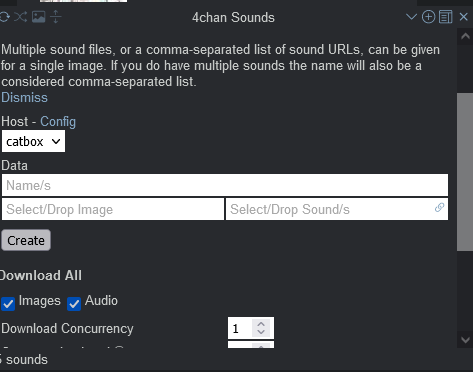
Task: Increase Download Concurrency value with up arrow
Action: [x=261, y=324]
